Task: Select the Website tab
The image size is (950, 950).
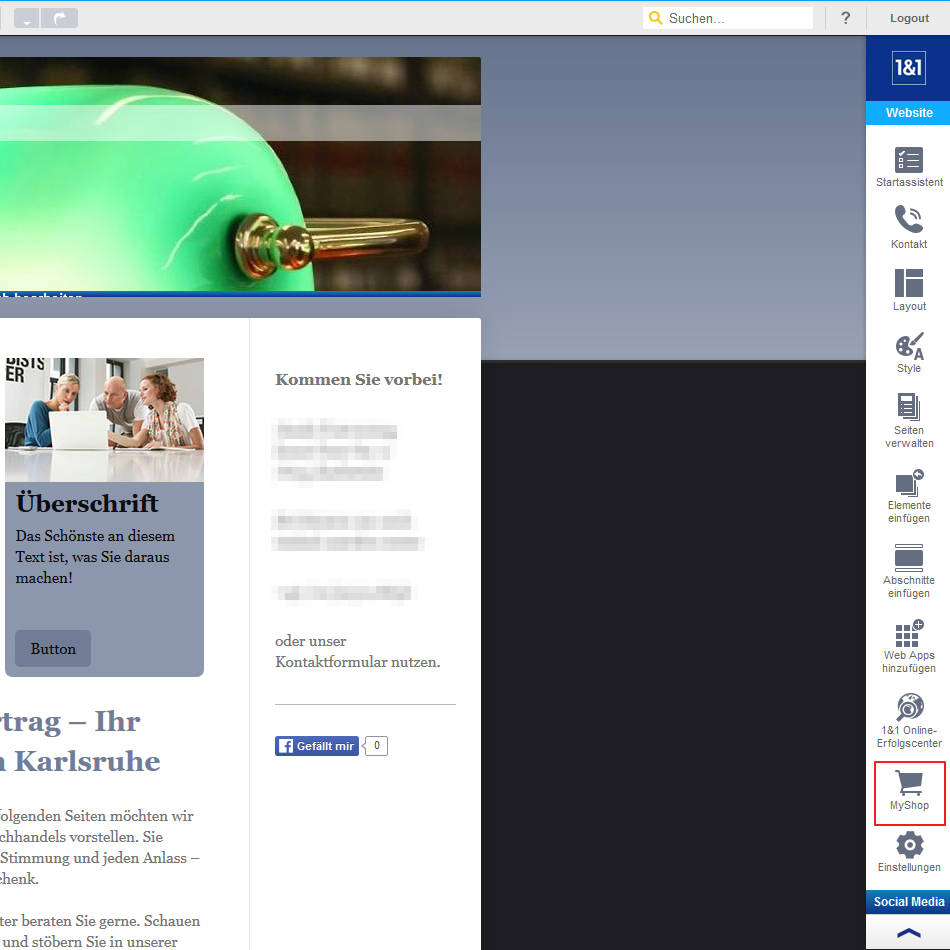Action: [908, 113]
